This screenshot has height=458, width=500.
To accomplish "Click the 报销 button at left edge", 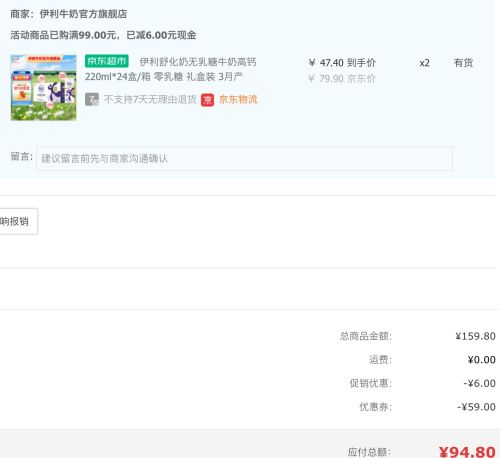I will click(x=18, y=221).
